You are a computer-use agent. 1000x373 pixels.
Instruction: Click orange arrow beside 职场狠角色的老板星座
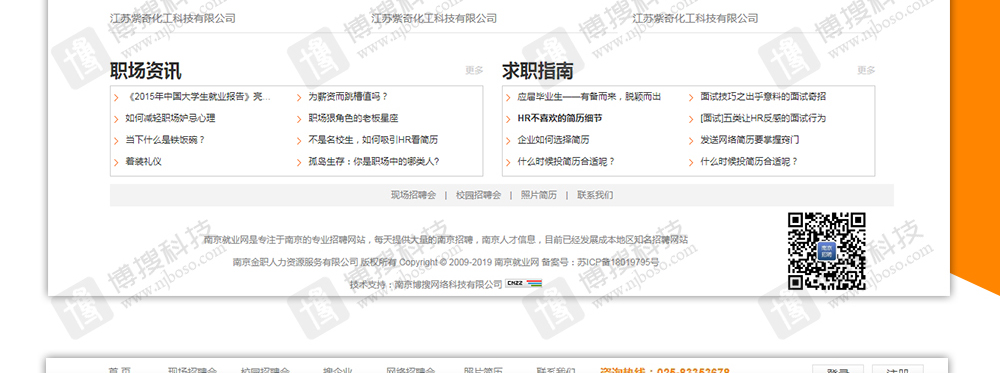[299, 119]
